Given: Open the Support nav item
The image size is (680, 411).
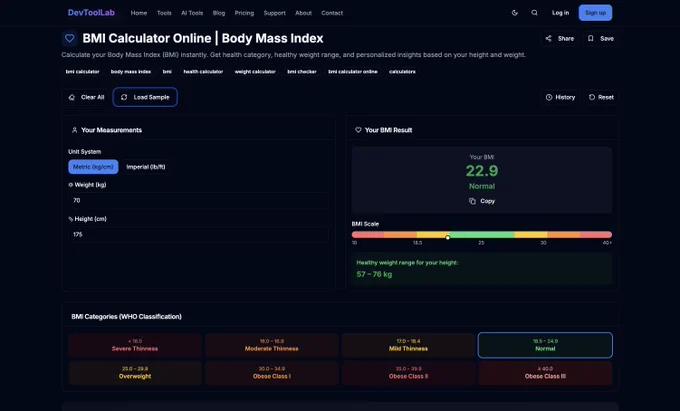Looking at the screenshot, I should [x=275, y=13].
